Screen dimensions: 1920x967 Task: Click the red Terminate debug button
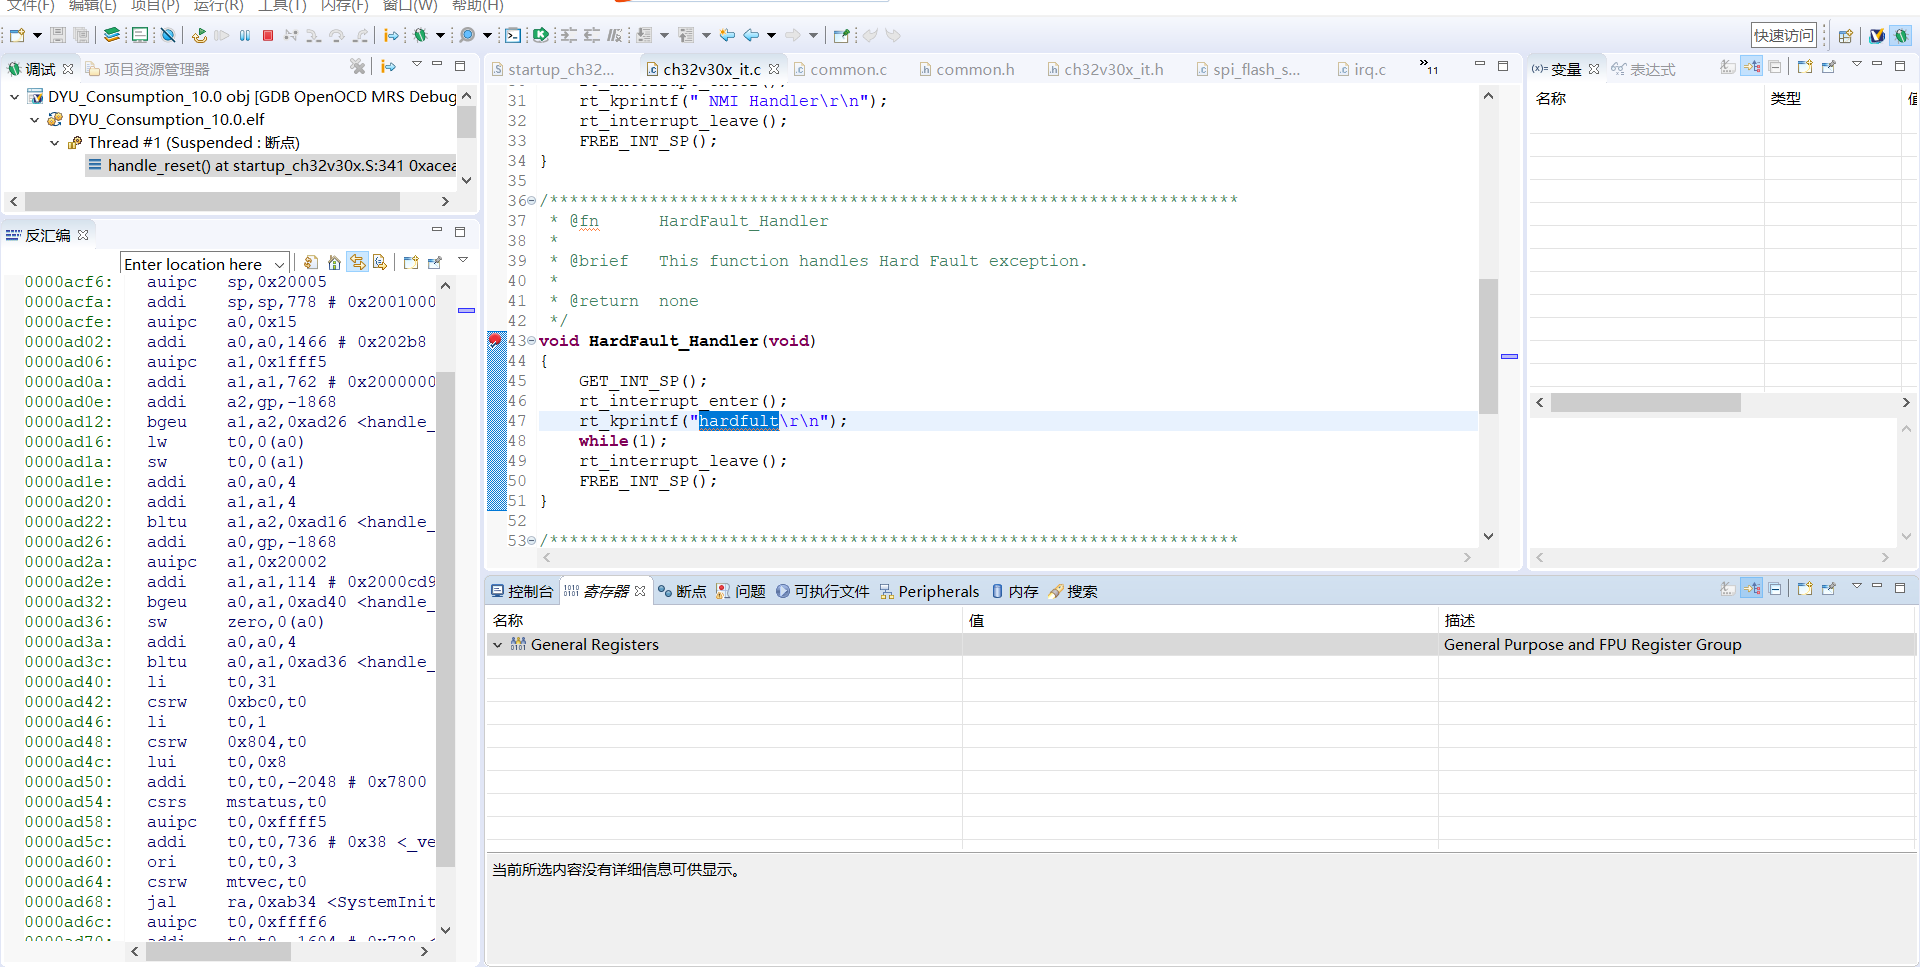[268, 36]
